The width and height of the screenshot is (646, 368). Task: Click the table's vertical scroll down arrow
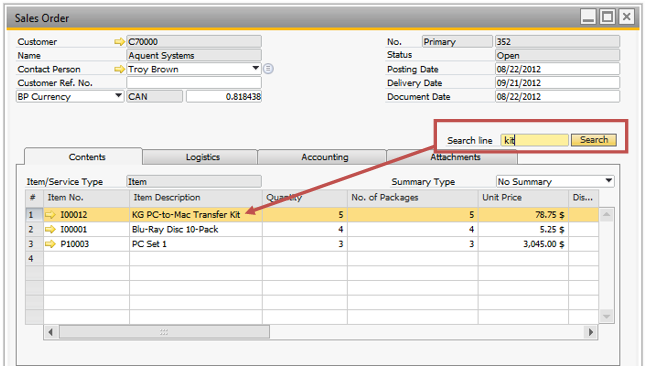[606, 316]
